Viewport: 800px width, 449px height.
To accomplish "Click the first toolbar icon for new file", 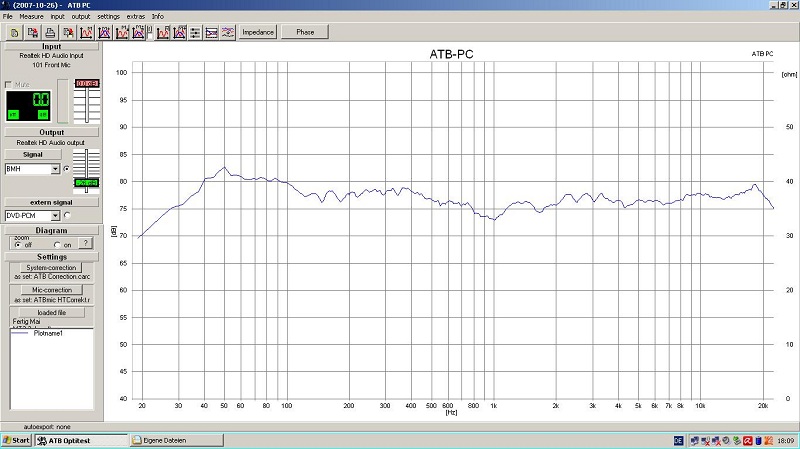I will [x=14, y=32].
